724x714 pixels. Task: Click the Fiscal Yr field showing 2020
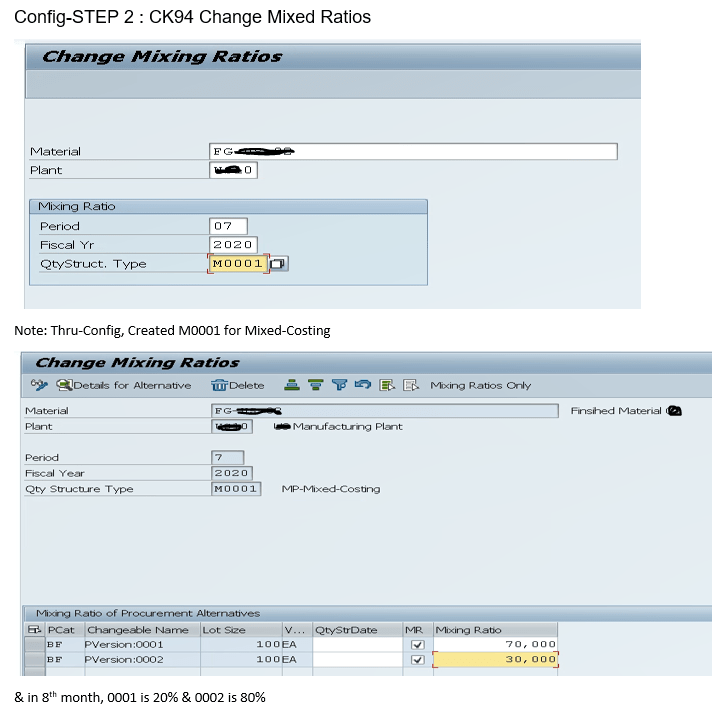(233, 245)
